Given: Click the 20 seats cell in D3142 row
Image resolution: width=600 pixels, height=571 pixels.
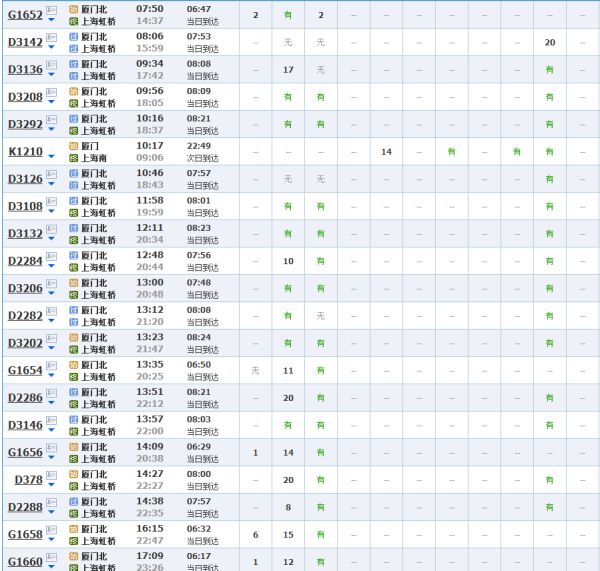Looking at the screenshot, I should tap(549, 42).
